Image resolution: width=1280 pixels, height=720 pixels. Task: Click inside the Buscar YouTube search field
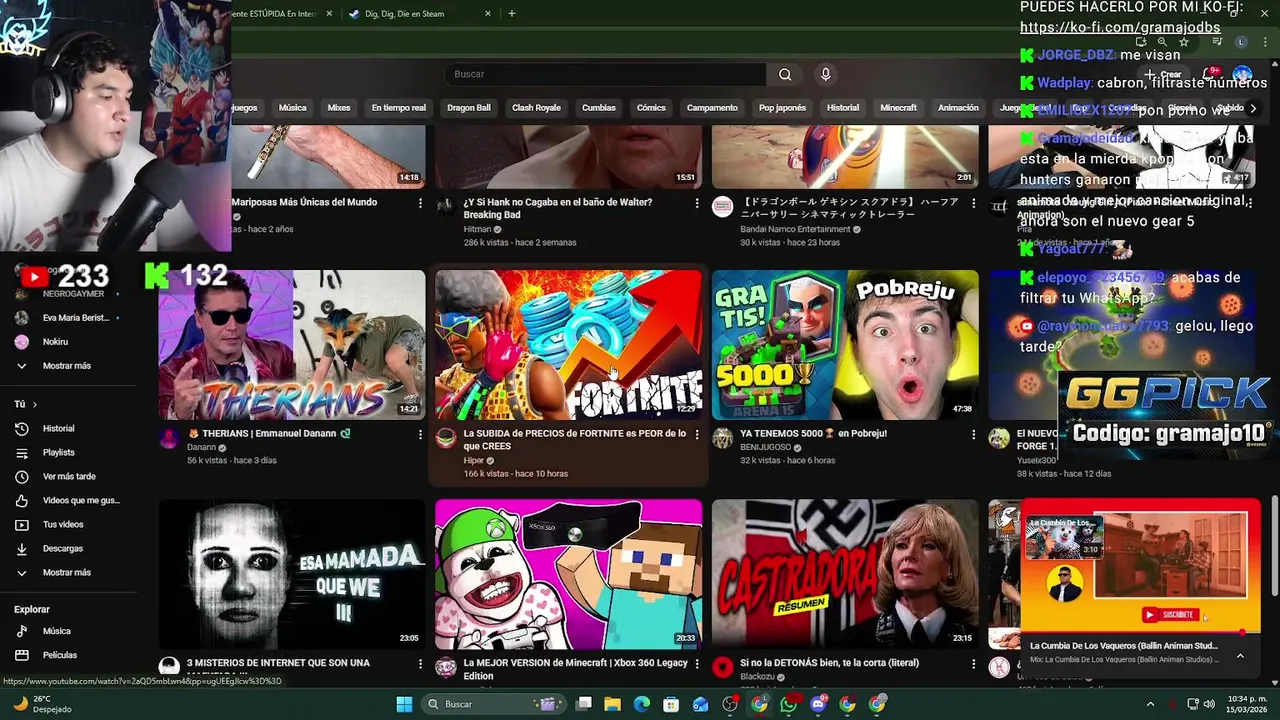pyautogui.click(x=605, y=74)
